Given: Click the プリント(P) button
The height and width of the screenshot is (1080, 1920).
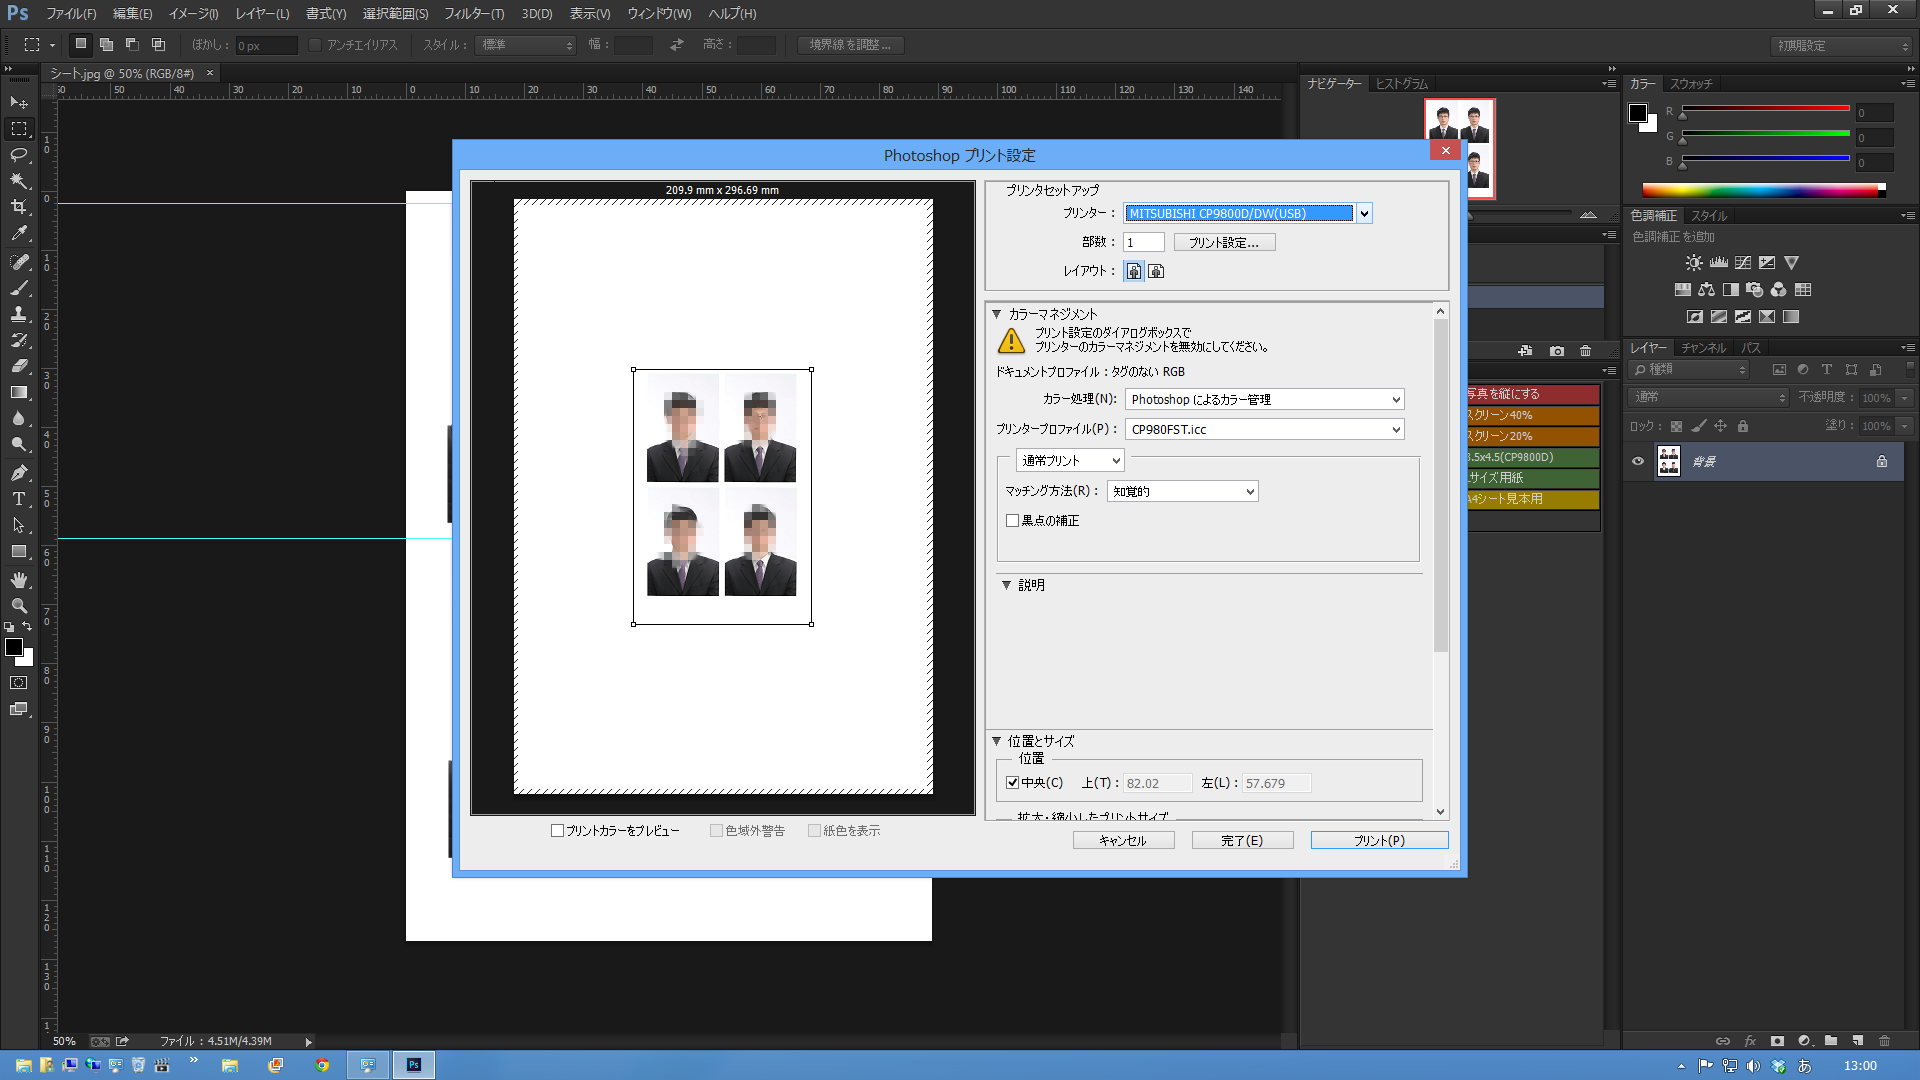Looking at the screenshot, I should [x=1379, y=841].
